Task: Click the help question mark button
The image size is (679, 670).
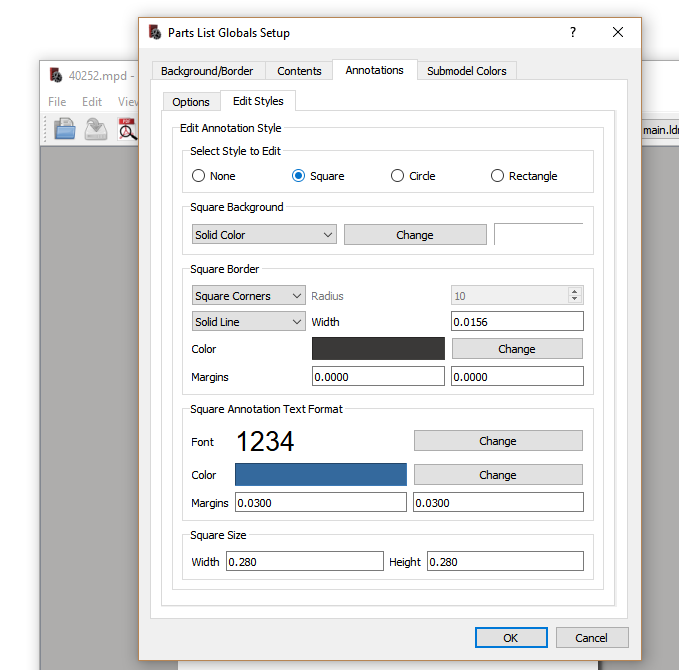Action: tap(573, 32)
